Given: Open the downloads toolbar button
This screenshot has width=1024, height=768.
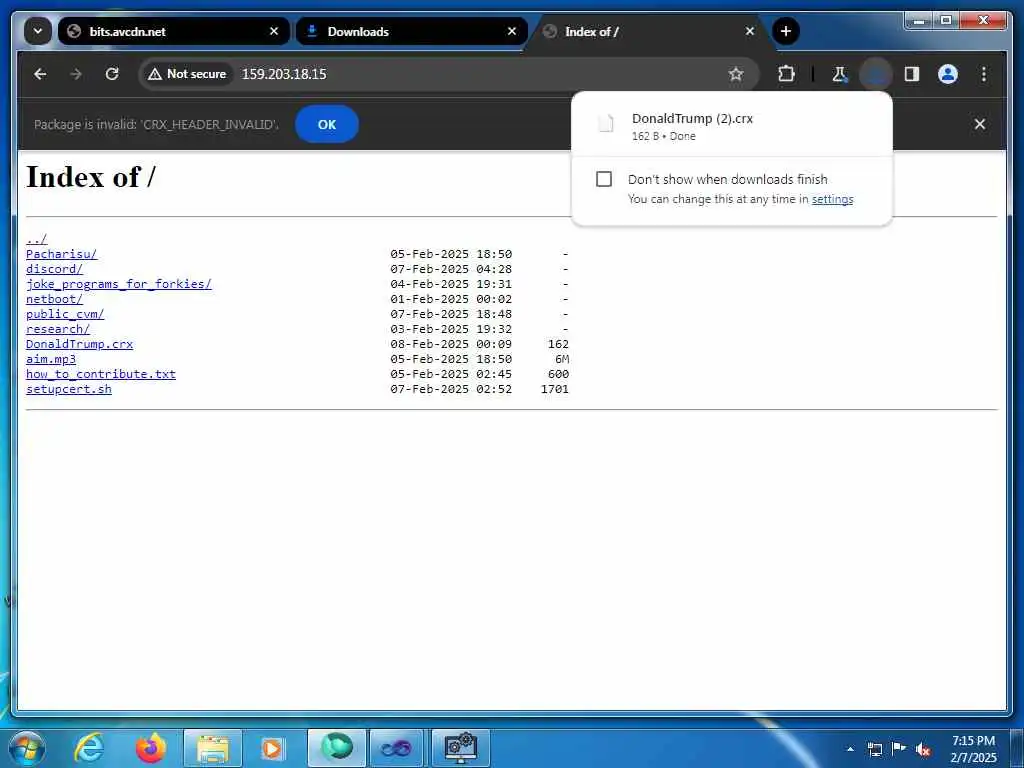Looking at the screenshot, I should 876,74.
